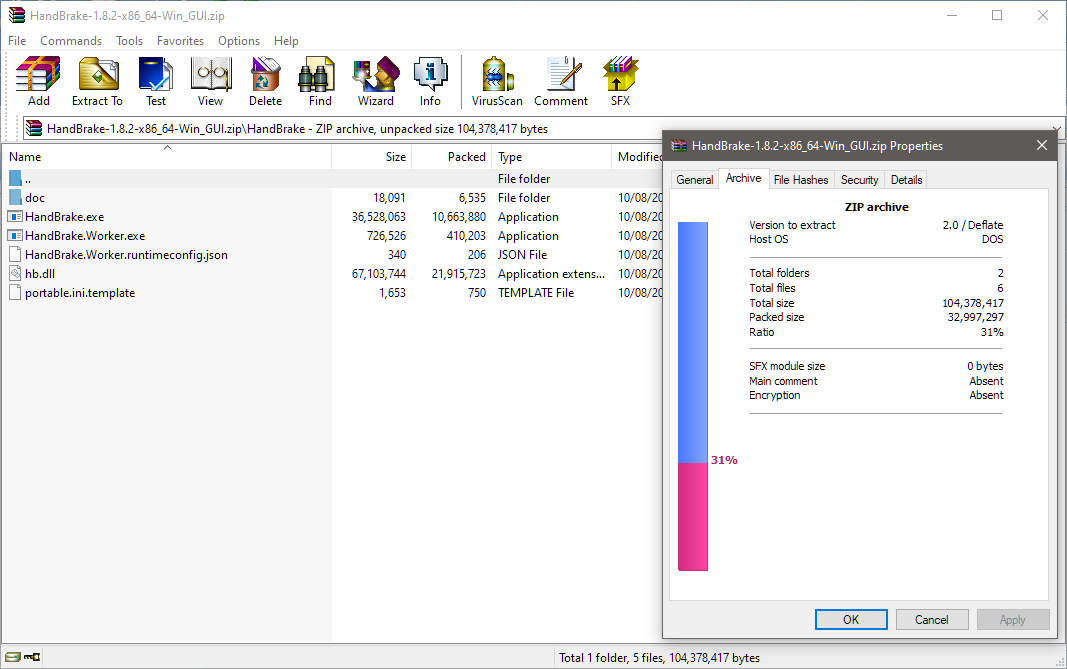The height and width of the screenshot is (669, 1067).
Task: Select the HandBrake.Worker.runtimeconfig.json file name
Action: (x=127, y=255)
